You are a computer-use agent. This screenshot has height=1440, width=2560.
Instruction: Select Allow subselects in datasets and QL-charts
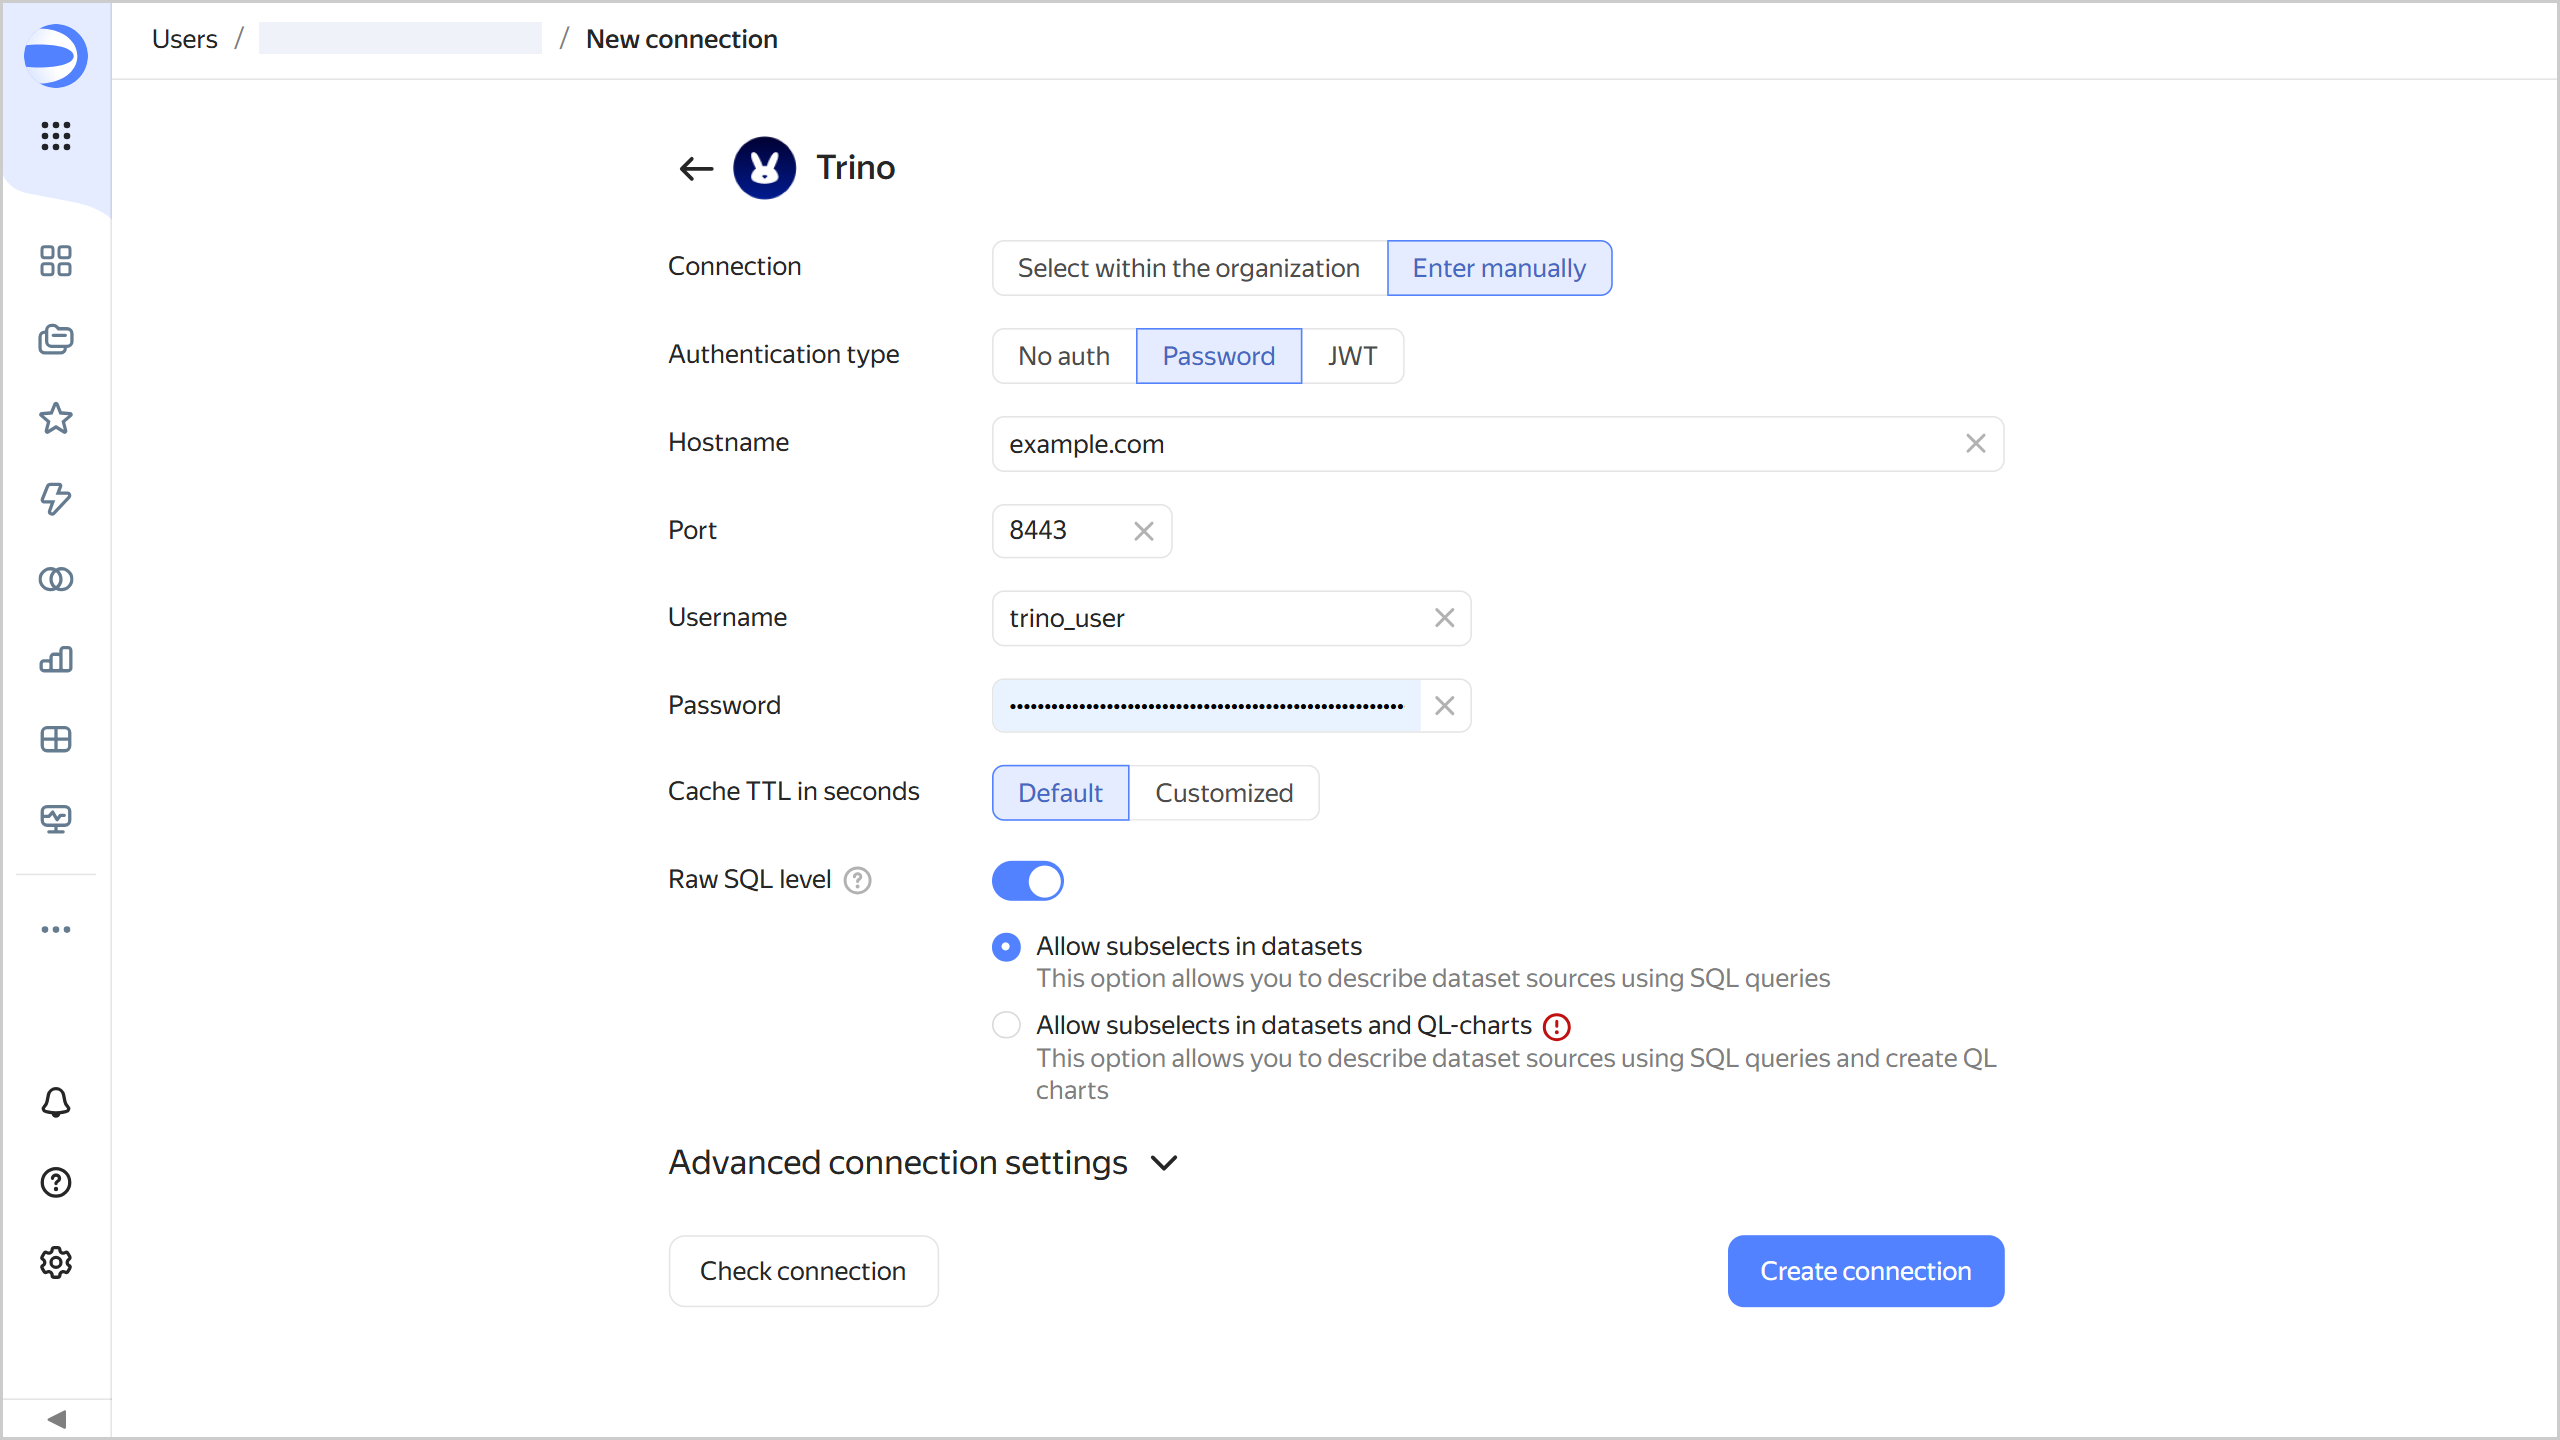tap(1006, 1025)
